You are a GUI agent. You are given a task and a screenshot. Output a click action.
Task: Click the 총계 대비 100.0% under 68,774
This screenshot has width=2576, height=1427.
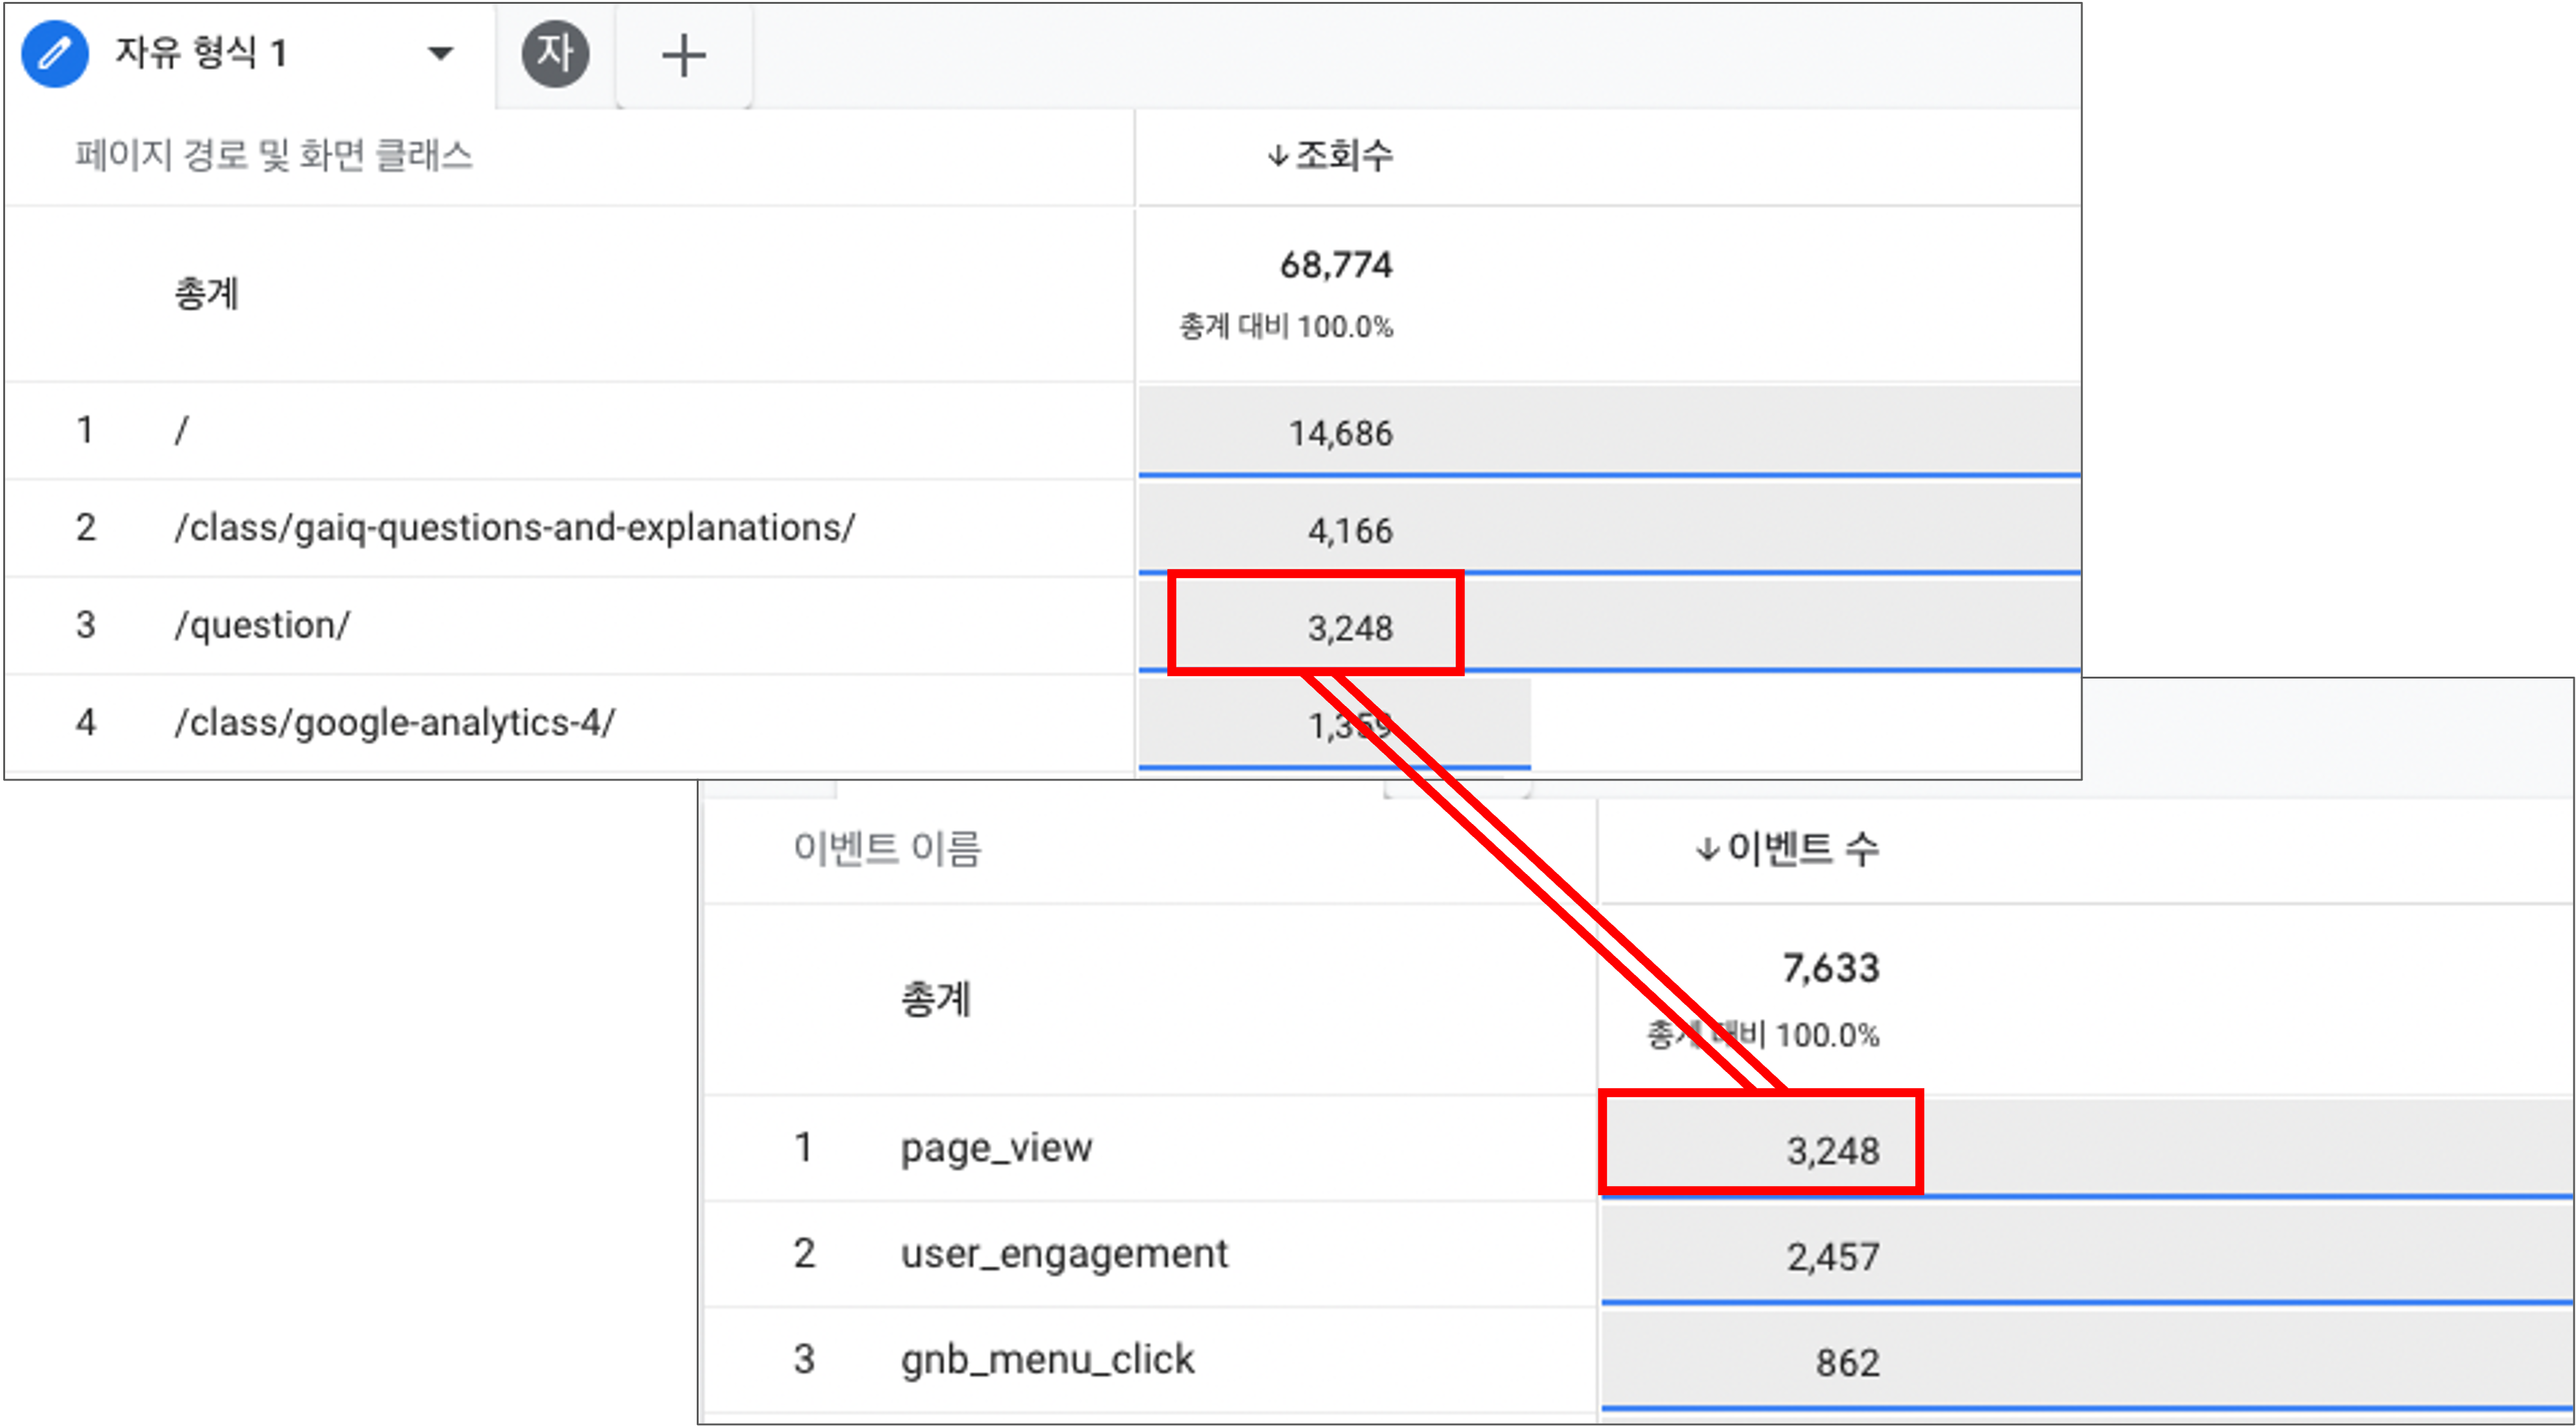[x=1286, y=327]
